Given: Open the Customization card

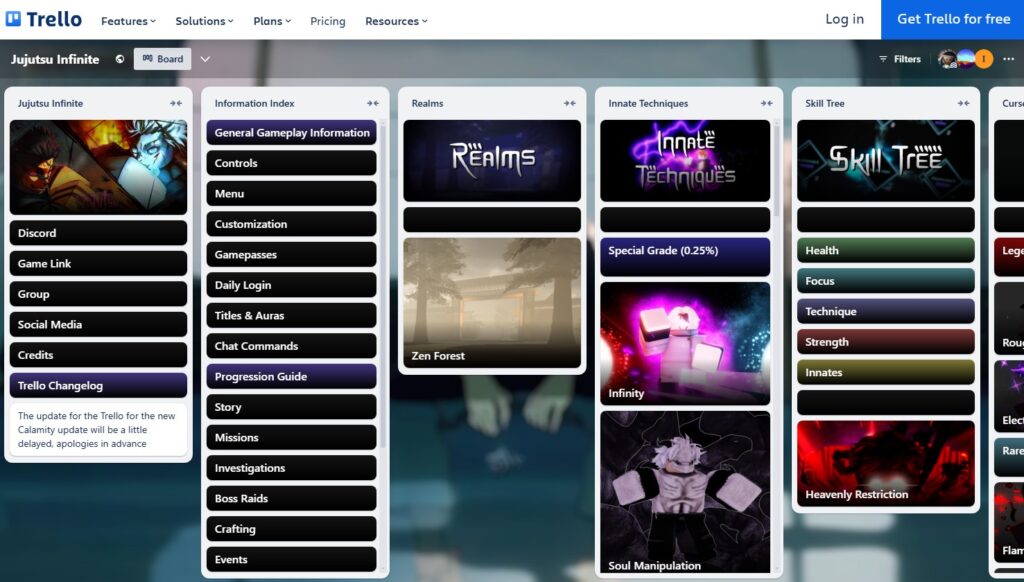Looking at the screenshot, I should coord(291,224).
